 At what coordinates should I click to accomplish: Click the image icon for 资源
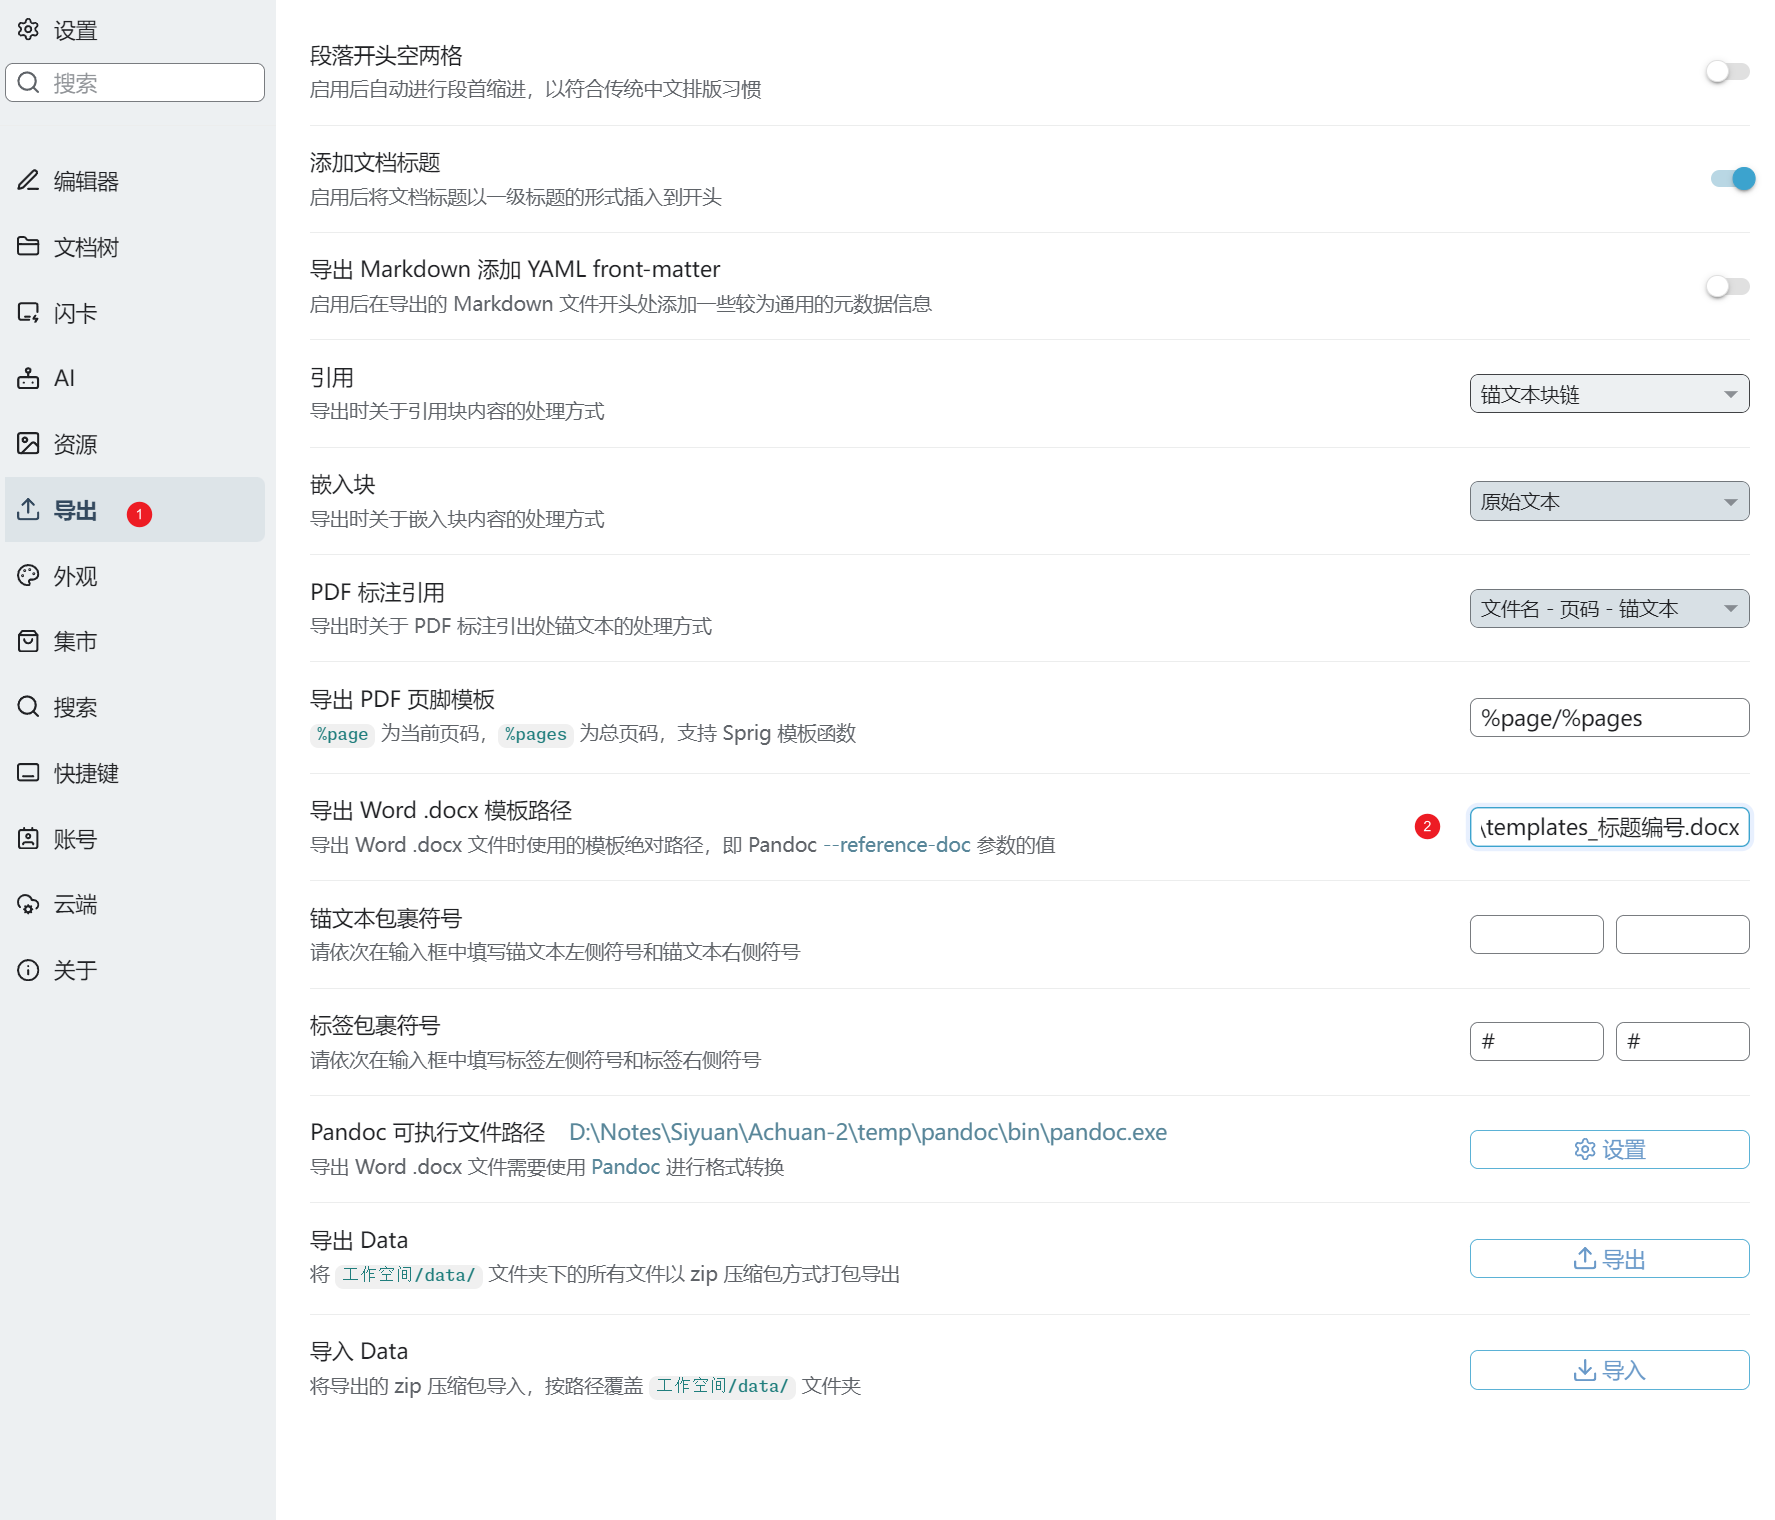coord(28,443)
